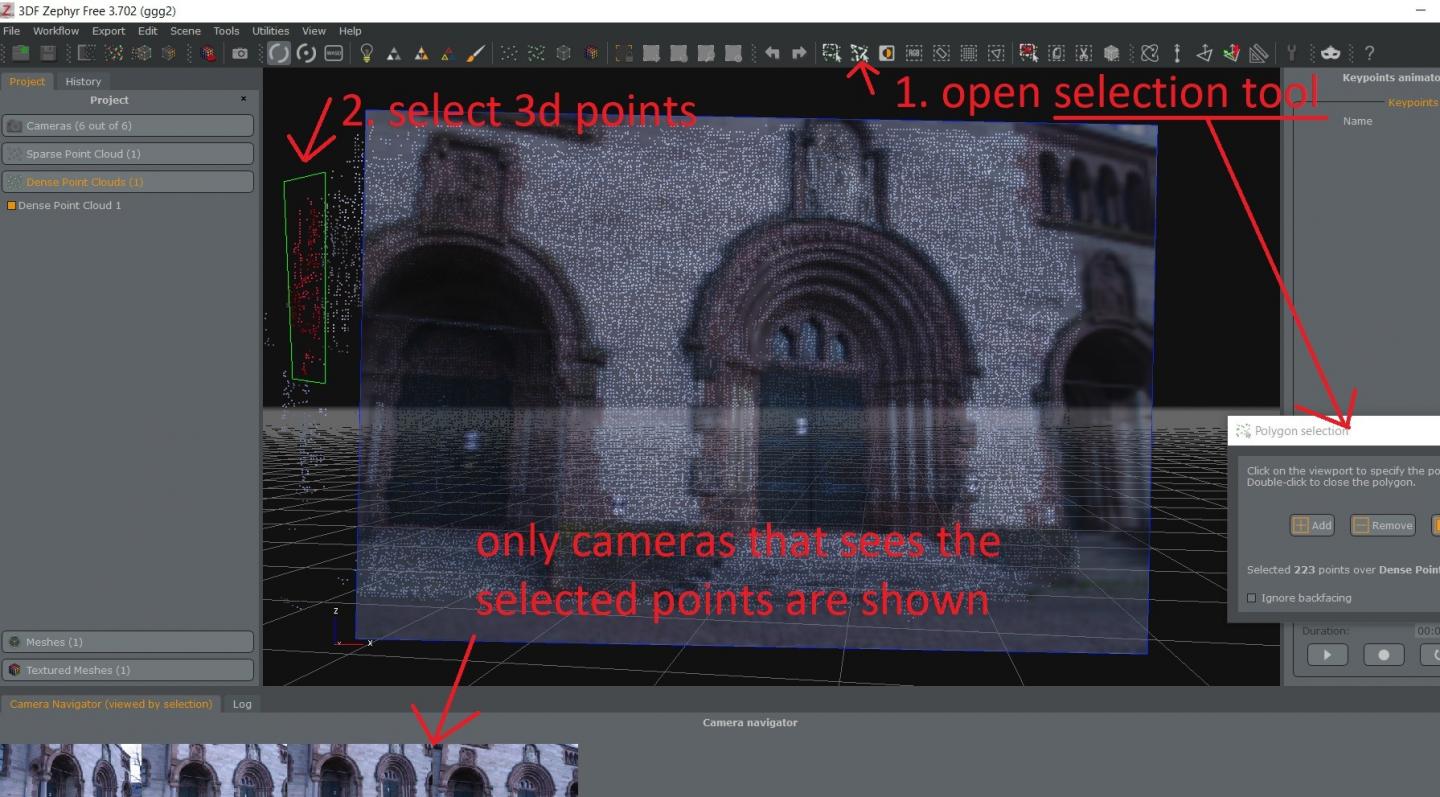Click the New project toolbar icon
Screen dimensions: 1440x797
(20, 53)
